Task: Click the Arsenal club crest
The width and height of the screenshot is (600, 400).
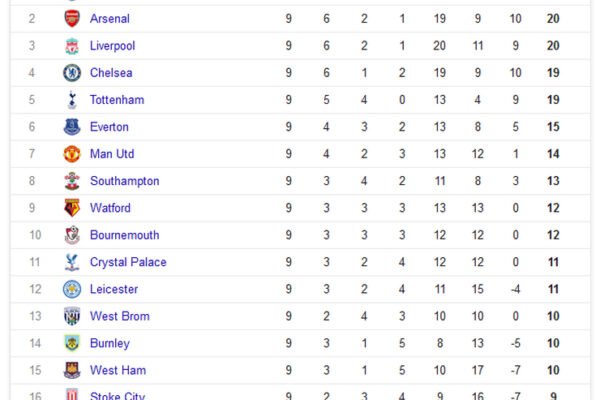Action: 72,18
